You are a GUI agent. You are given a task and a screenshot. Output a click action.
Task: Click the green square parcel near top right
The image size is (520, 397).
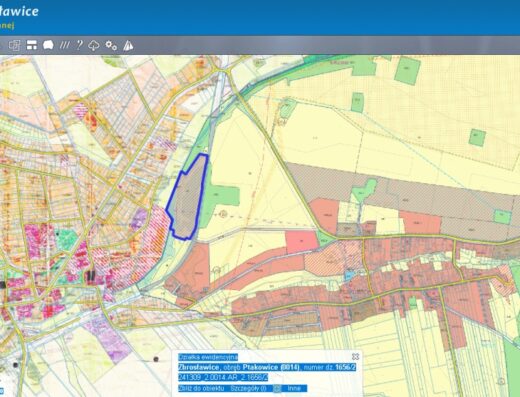(407, 70)
